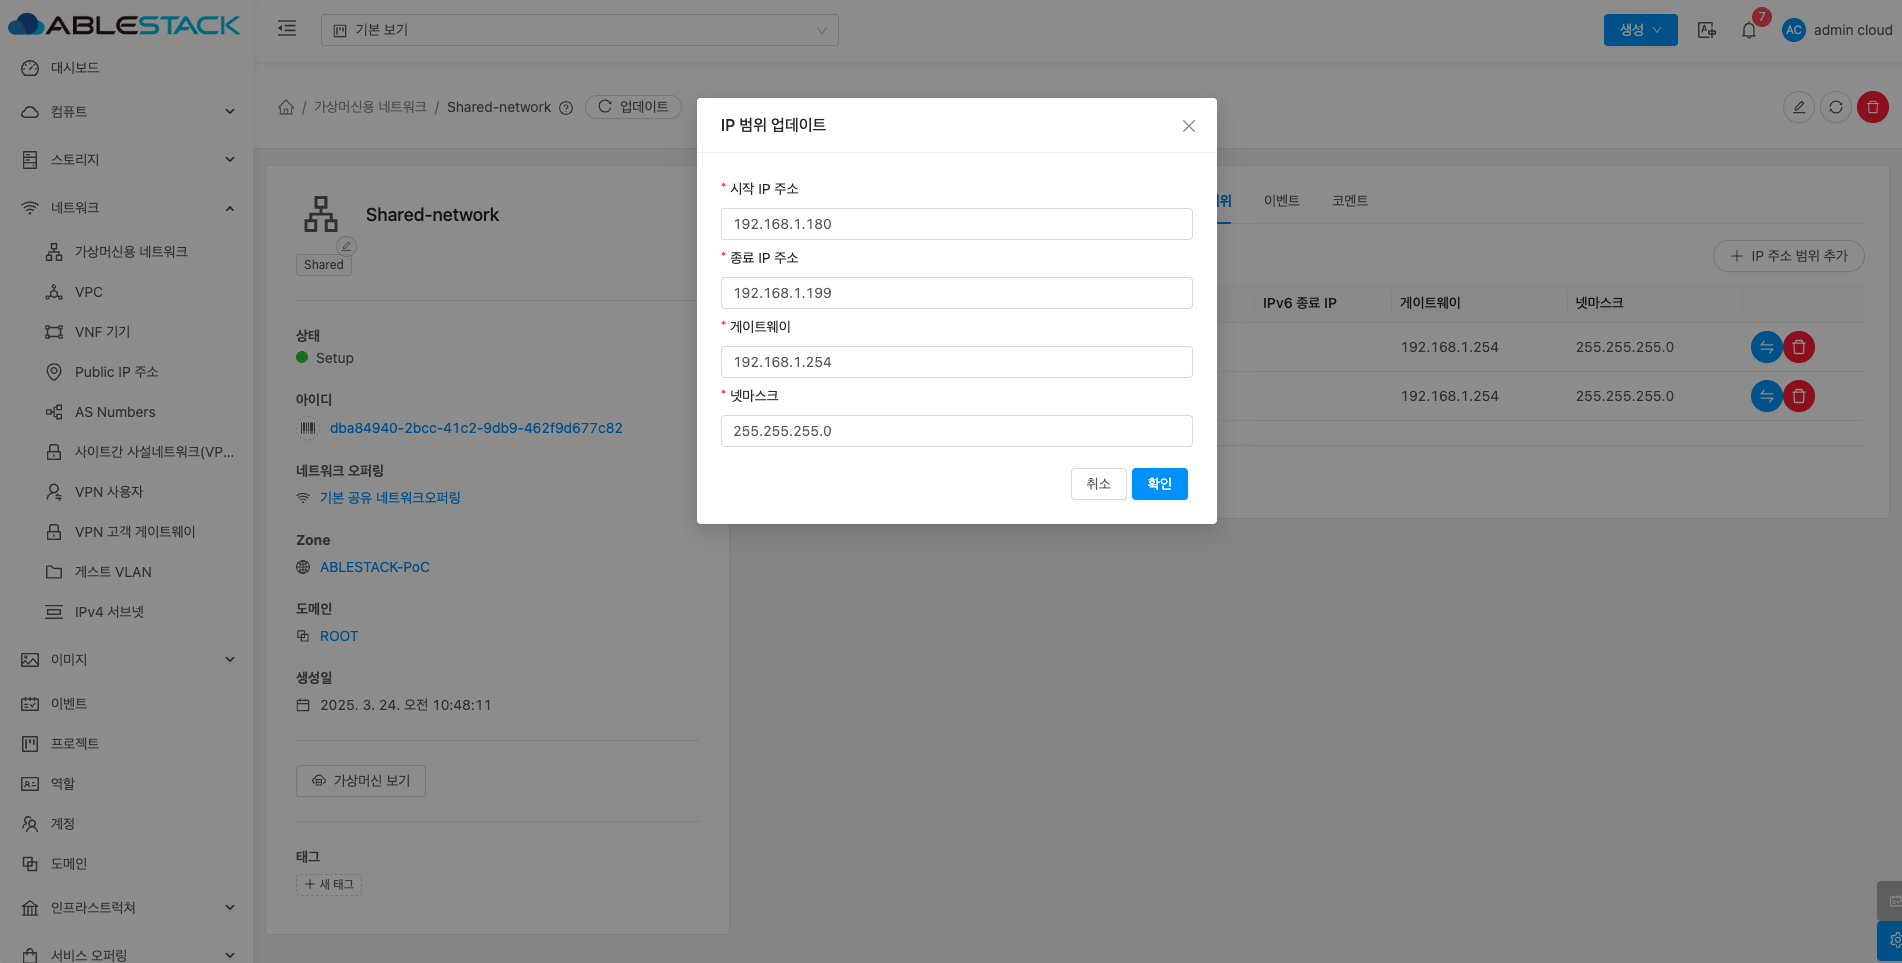Image resolution: width=1902 pixels, height=963 pixels.
Task: Expand the 스토리지 sidebar menu
Action: click(x=128, y=160)
